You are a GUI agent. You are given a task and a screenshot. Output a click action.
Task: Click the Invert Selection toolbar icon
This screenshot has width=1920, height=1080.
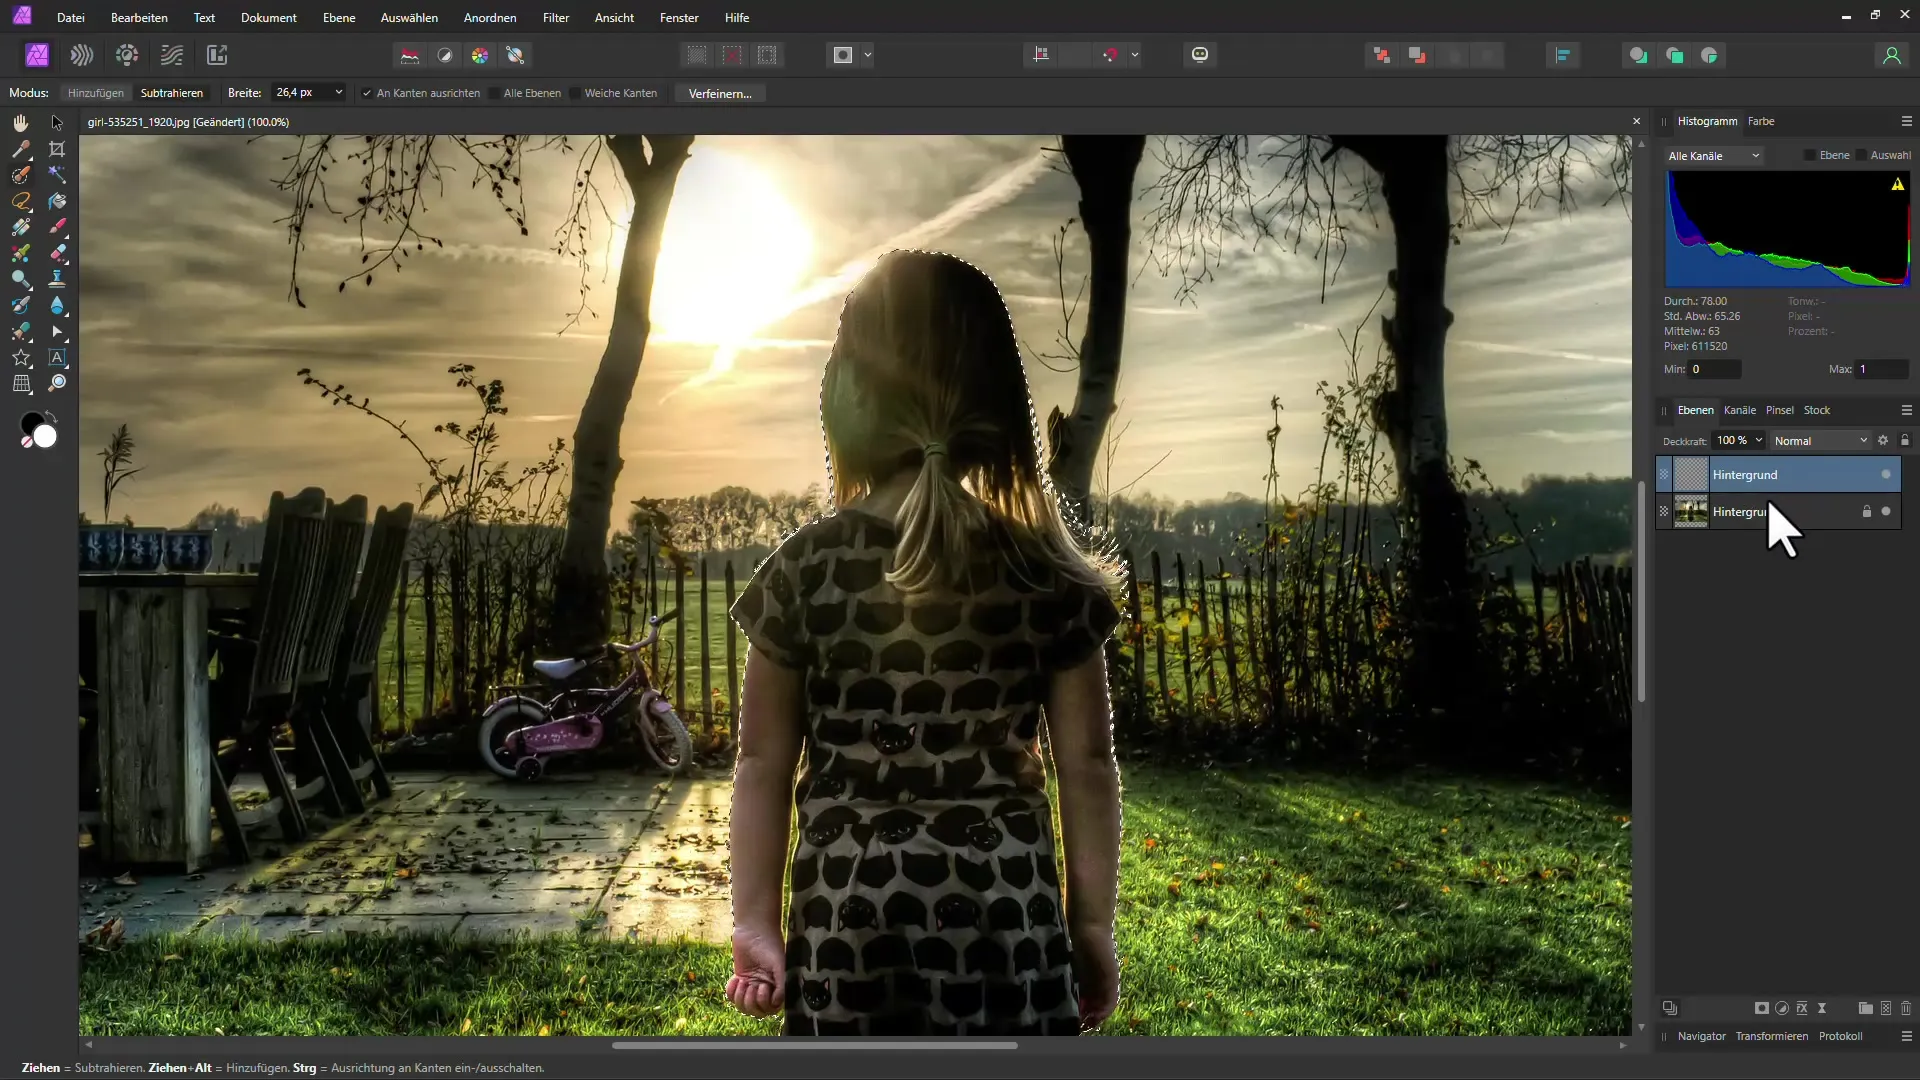(x=767, y=55)
